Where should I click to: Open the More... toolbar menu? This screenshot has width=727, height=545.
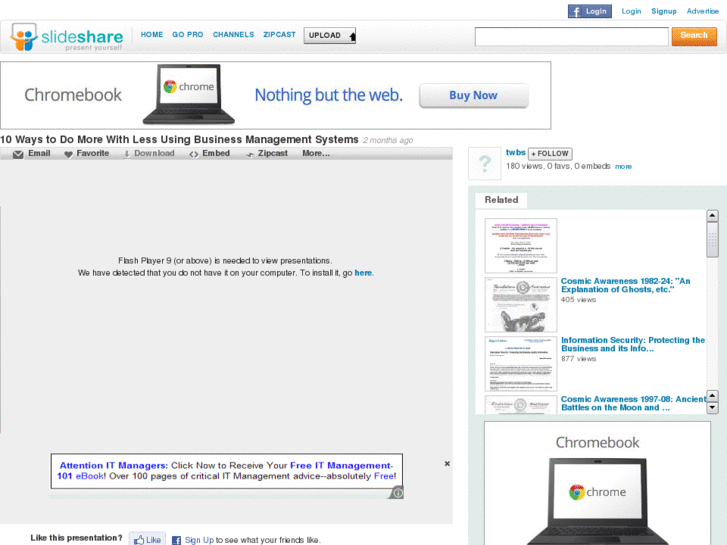click(x=316, y=154)
